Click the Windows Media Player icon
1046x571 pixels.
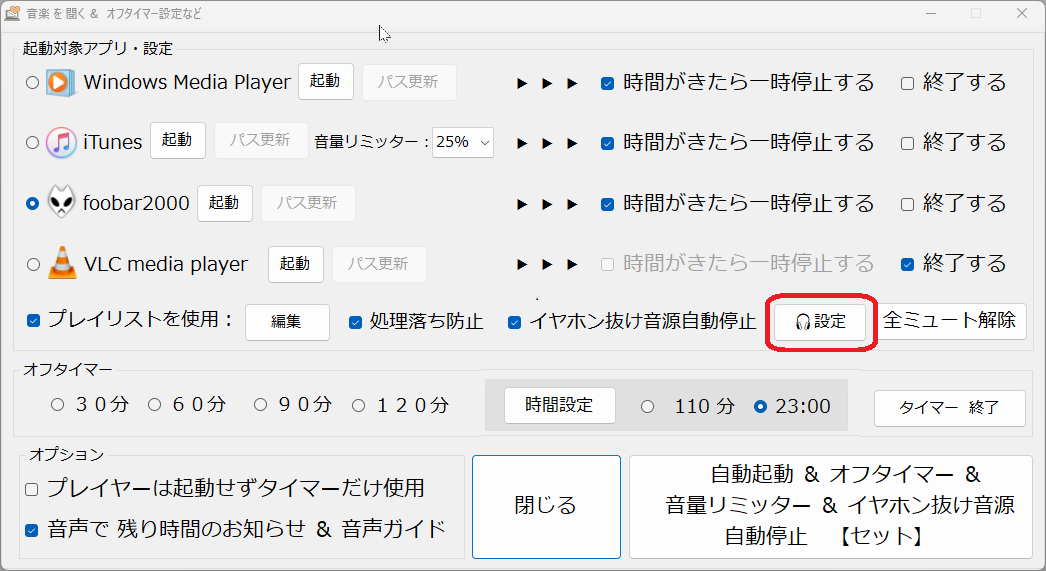(x=59, y=83)
